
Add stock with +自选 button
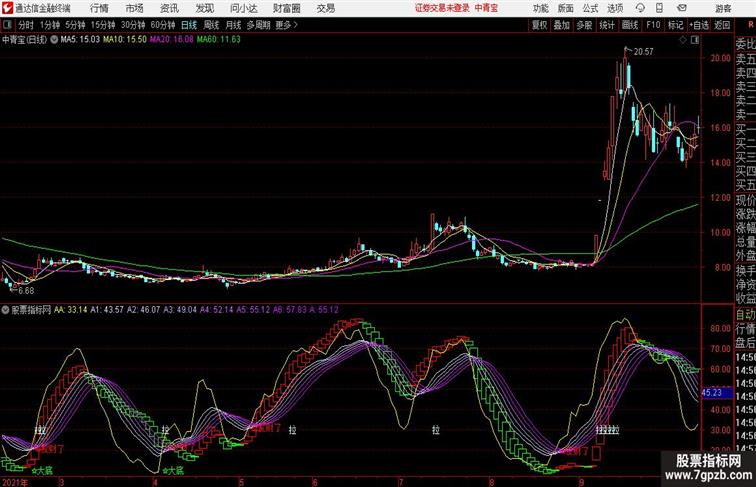699,25
